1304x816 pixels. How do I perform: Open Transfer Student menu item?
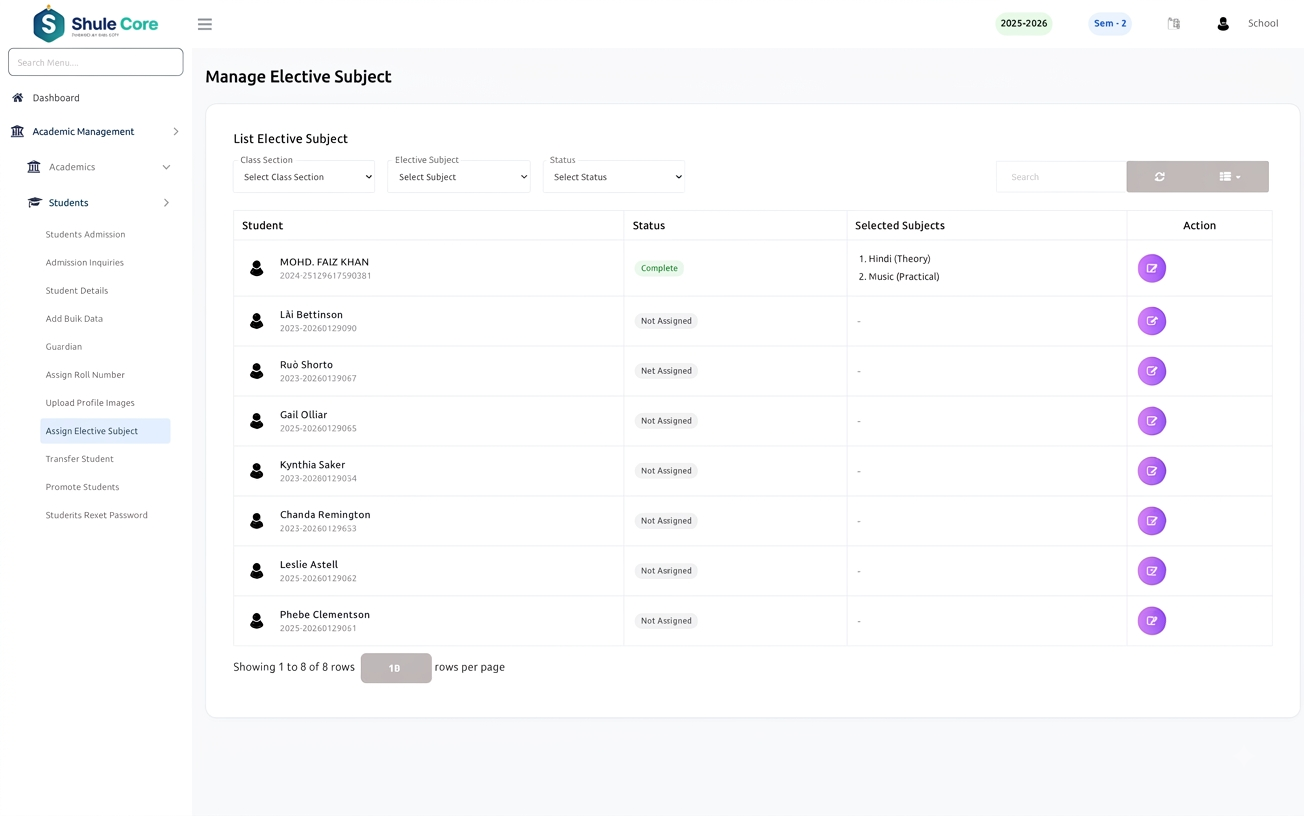pyautogui.click(x=80, y=459)
